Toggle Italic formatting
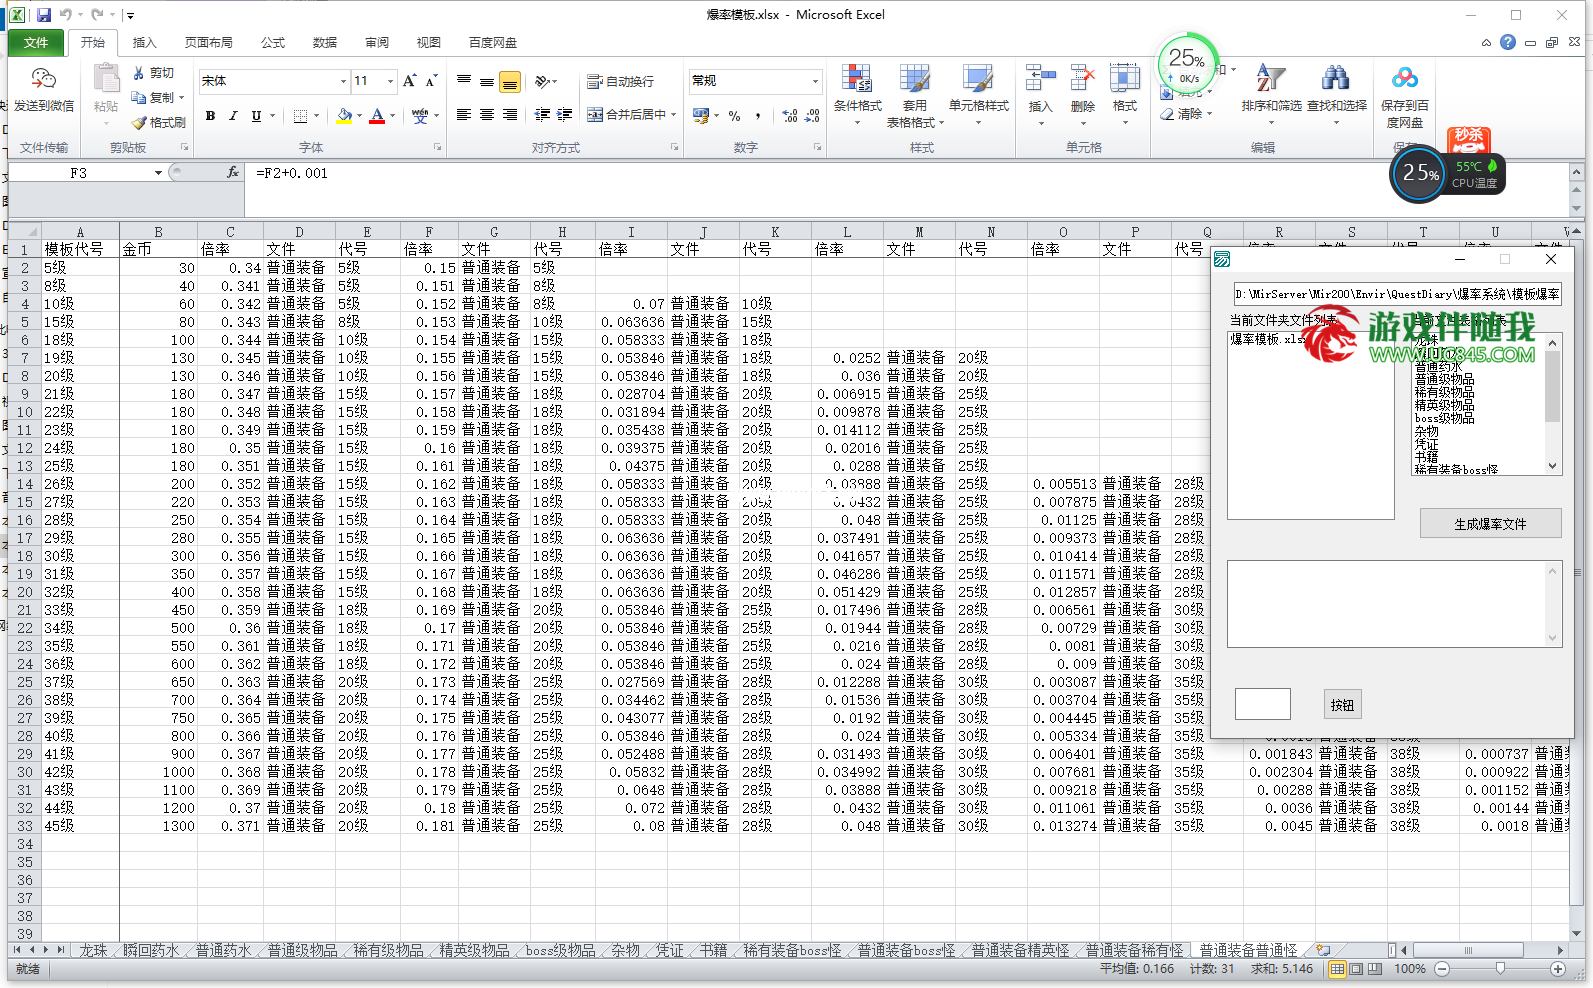Image resolution: width=1593 pixels, height=988 pixels. tap(233, 116)
